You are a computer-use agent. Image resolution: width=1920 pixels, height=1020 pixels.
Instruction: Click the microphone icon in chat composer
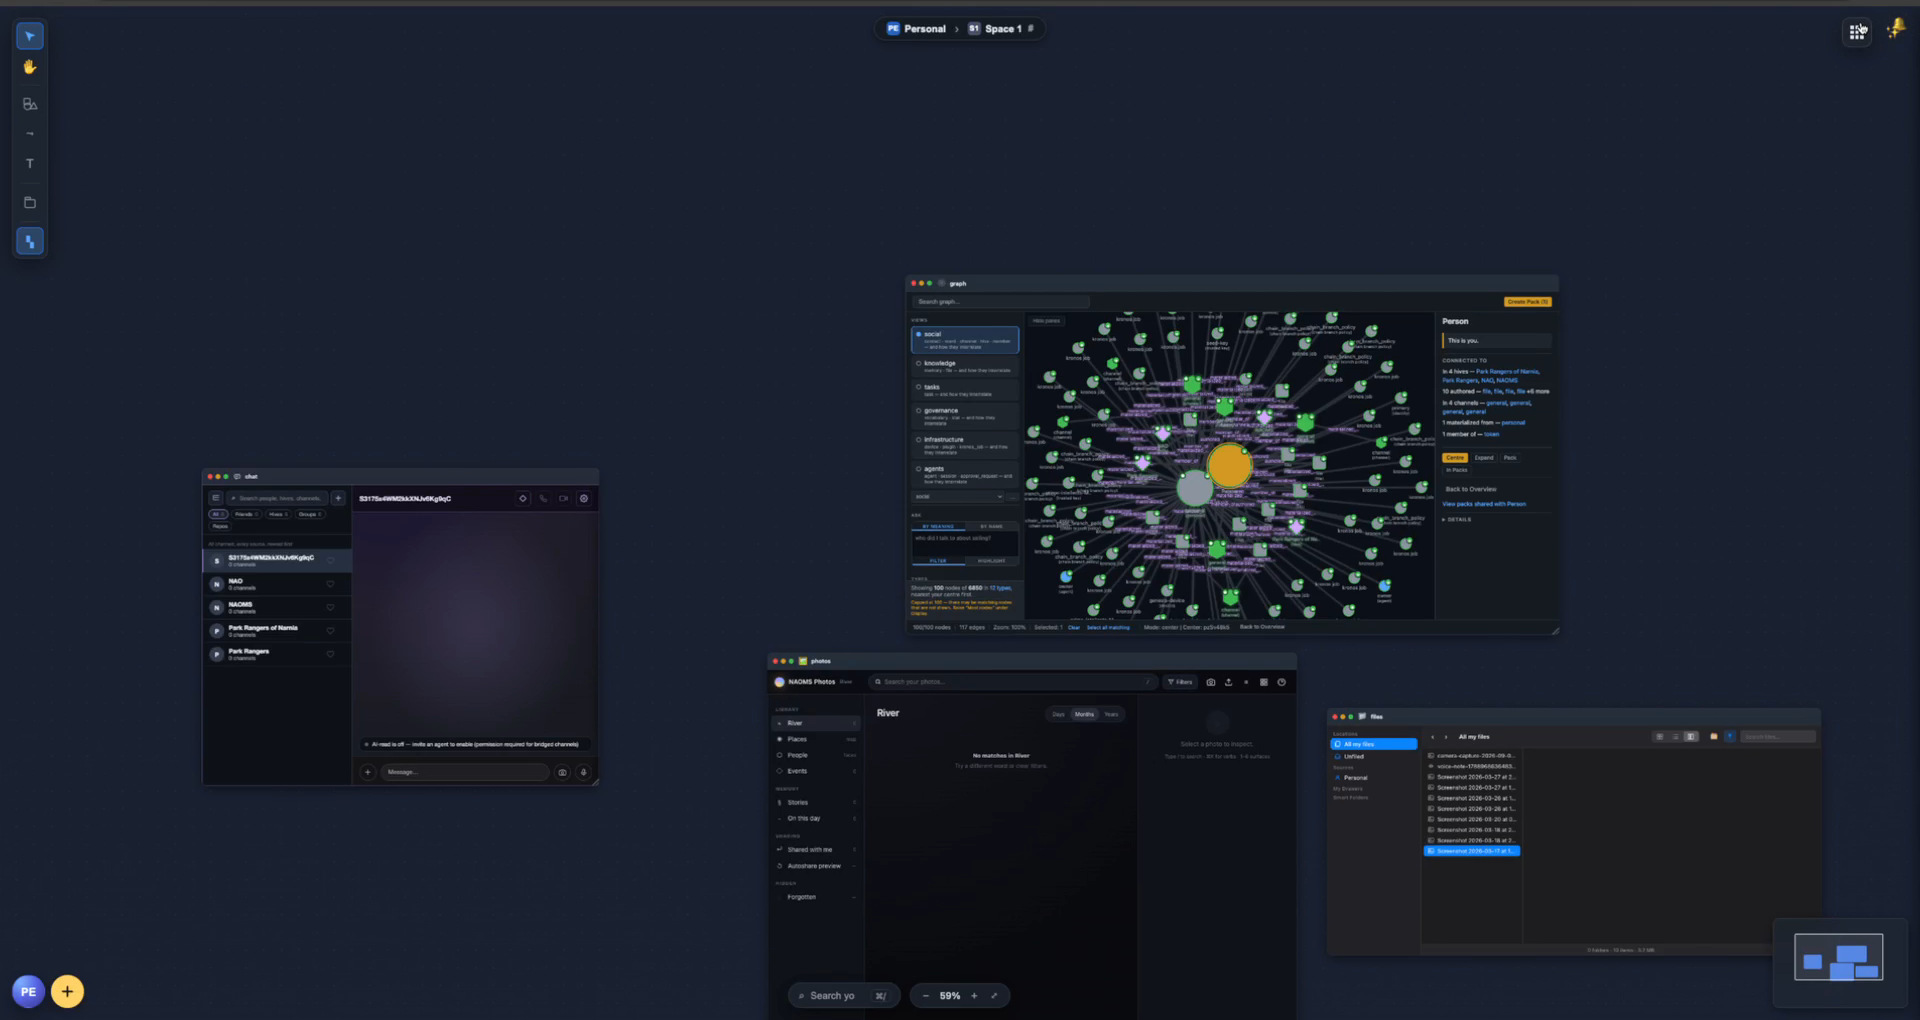point(583,772)
